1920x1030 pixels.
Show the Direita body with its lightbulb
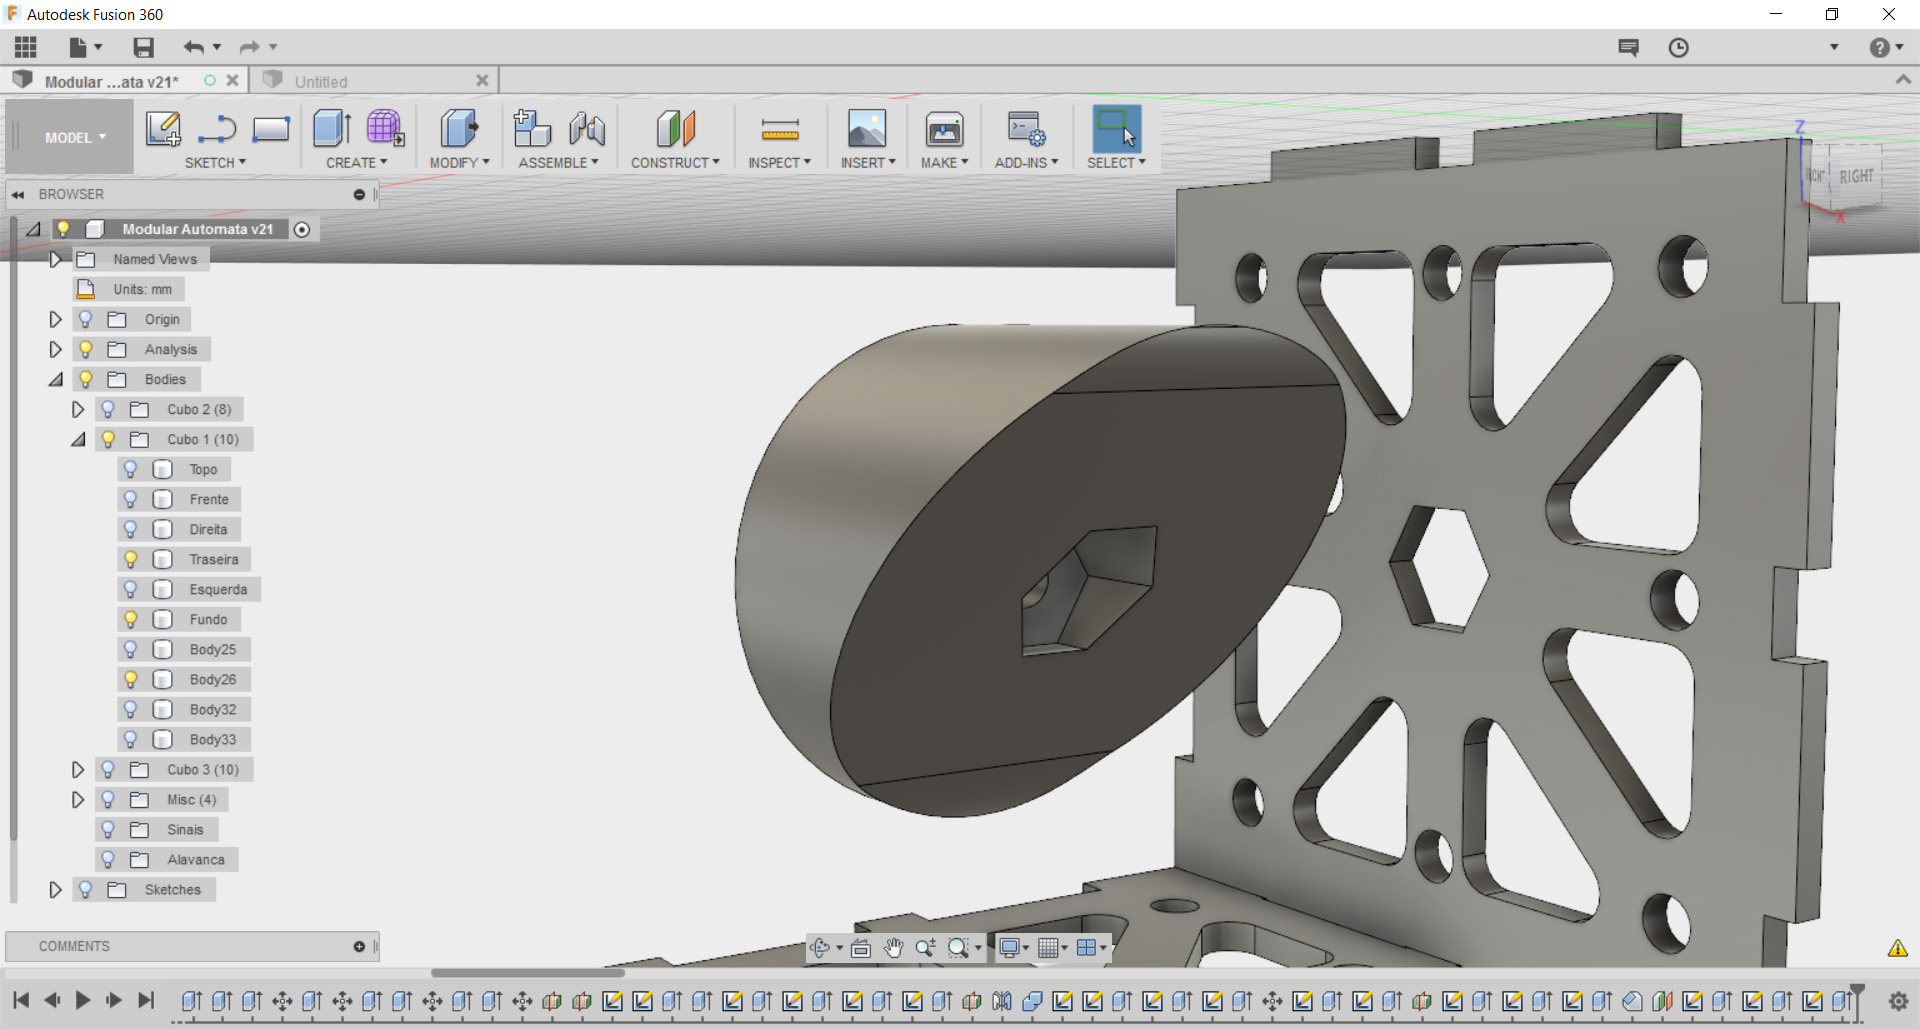pyautogui.click(x=130, y=529)
